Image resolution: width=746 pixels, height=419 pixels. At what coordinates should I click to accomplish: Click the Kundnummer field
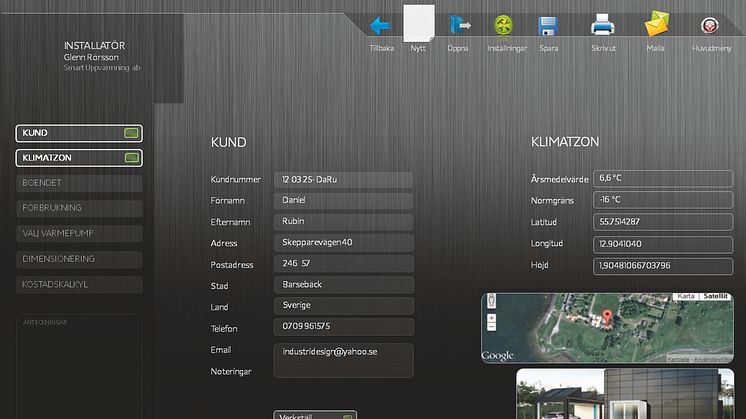tap(344, 180)
